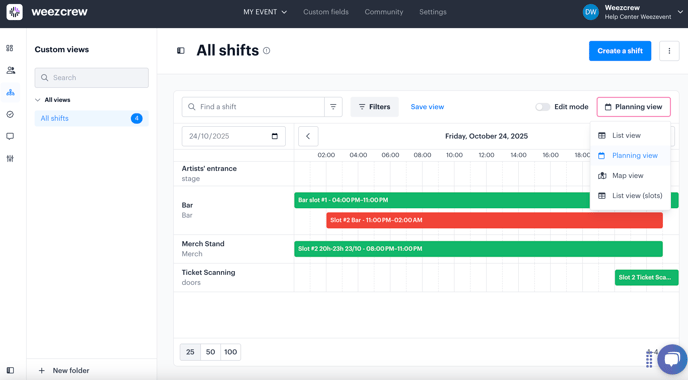Open Custom fields in top navigation
Image resolution: width=688 pixels, height=380 pixels.
point(326,12)
